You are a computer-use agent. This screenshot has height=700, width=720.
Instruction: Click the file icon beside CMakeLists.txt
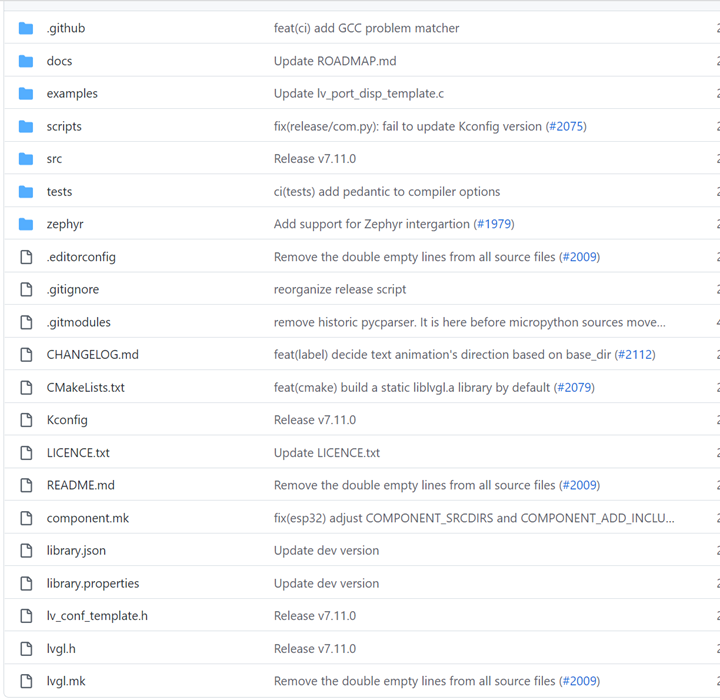(x=26, y=387)
